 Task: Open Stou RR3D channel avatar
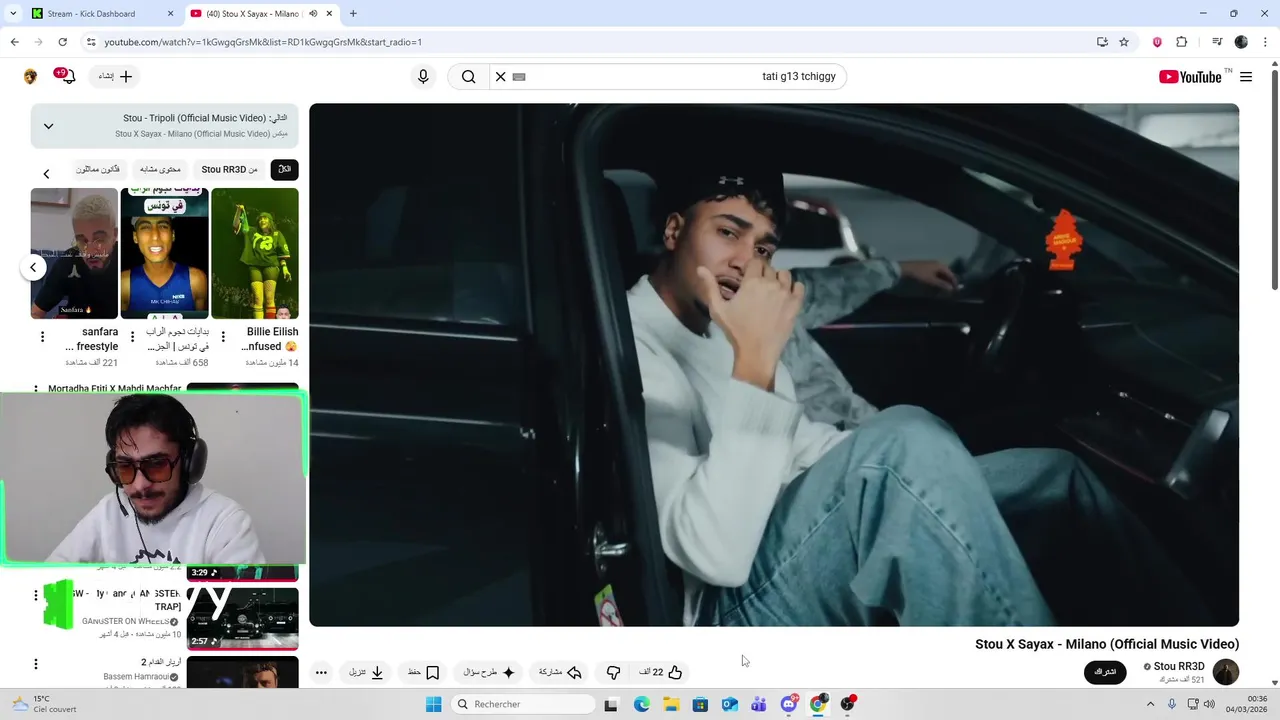point(1225,672)
